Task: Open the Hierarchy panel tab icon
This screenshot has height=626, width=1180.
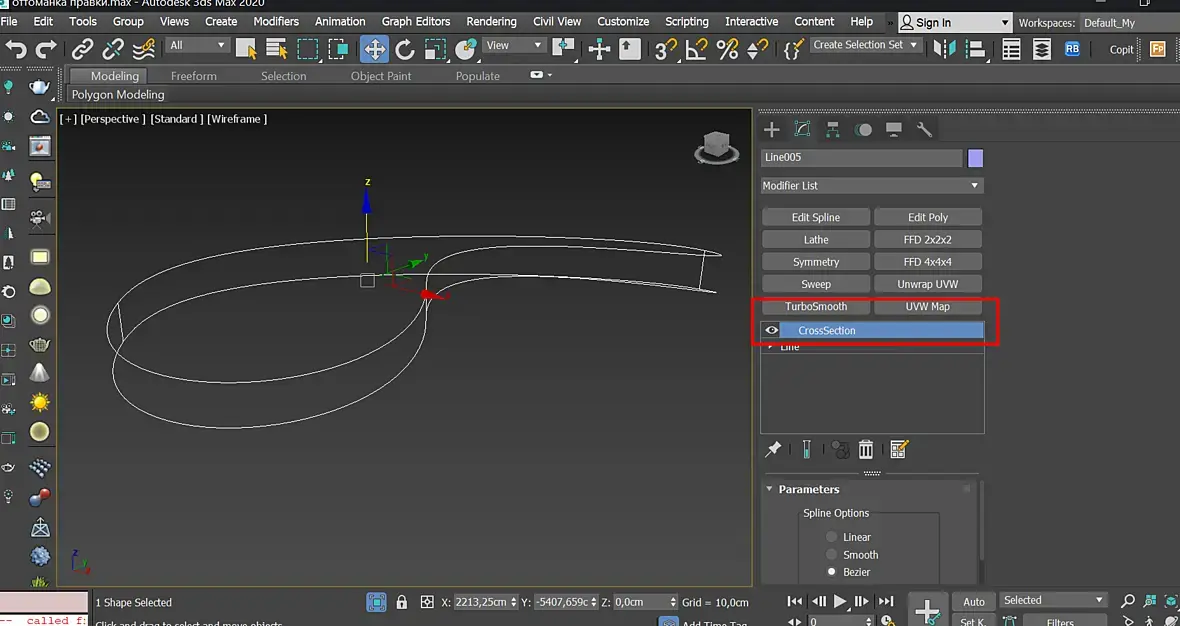Action: pyautogui.click(x=832, y=130)
